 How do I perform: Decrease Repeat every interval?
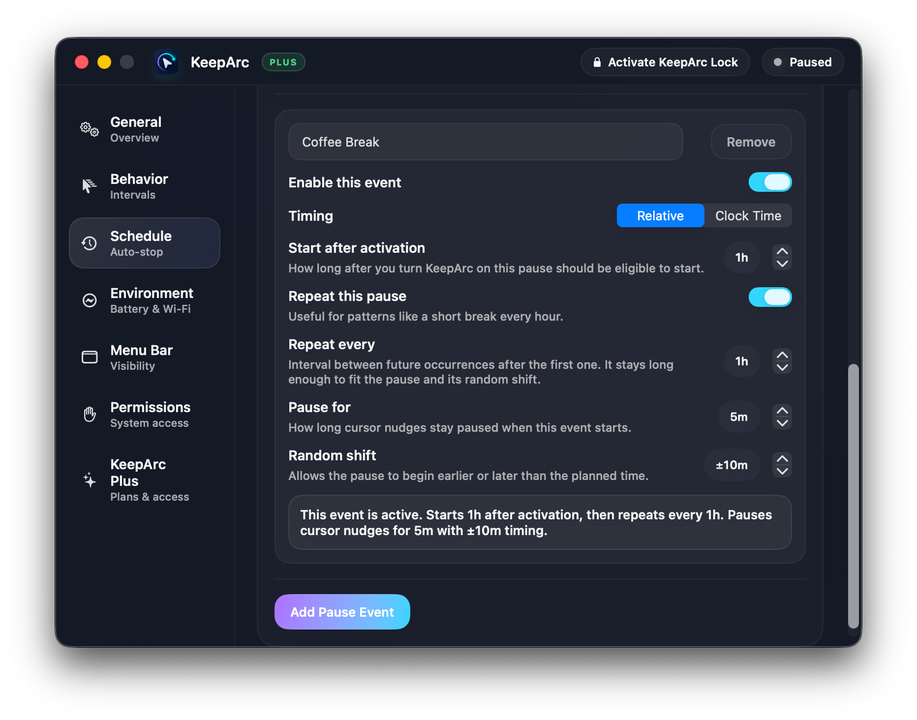[782, 367]
